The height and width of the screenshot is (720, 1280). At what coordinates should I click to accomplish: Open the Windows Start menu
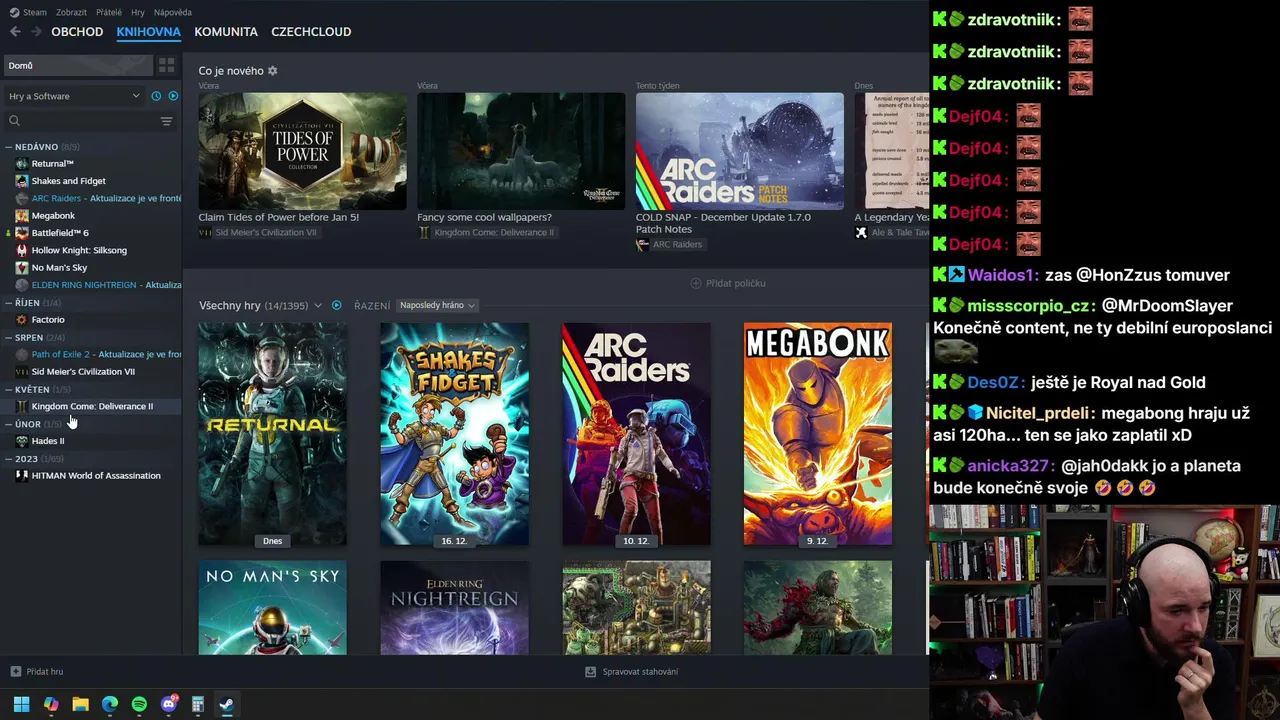click(x=22, y=704)
